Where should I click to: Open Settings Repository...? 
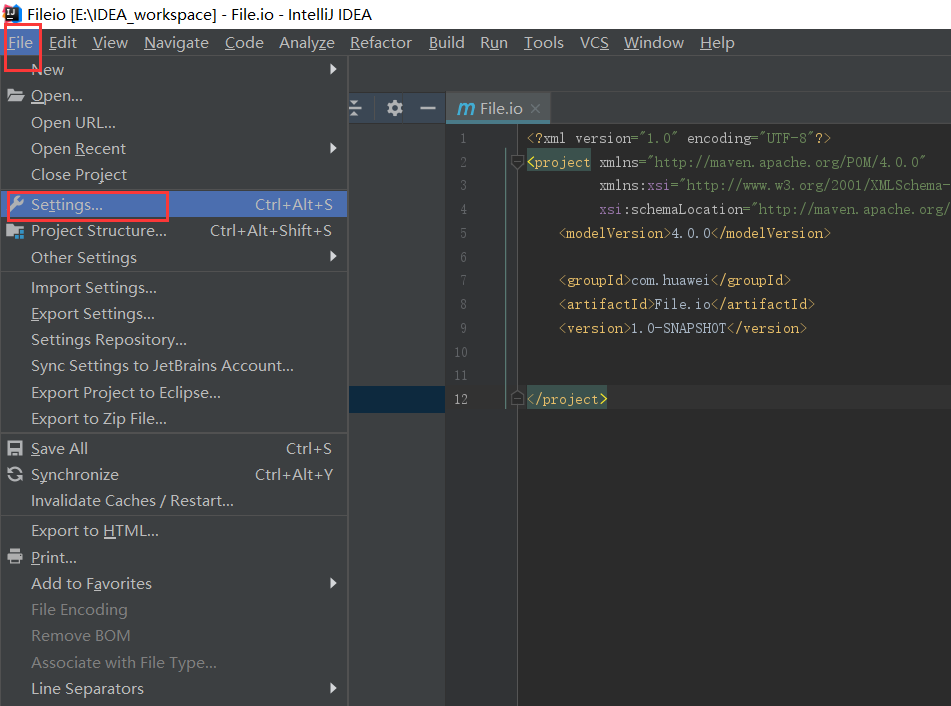click(174, 340)
